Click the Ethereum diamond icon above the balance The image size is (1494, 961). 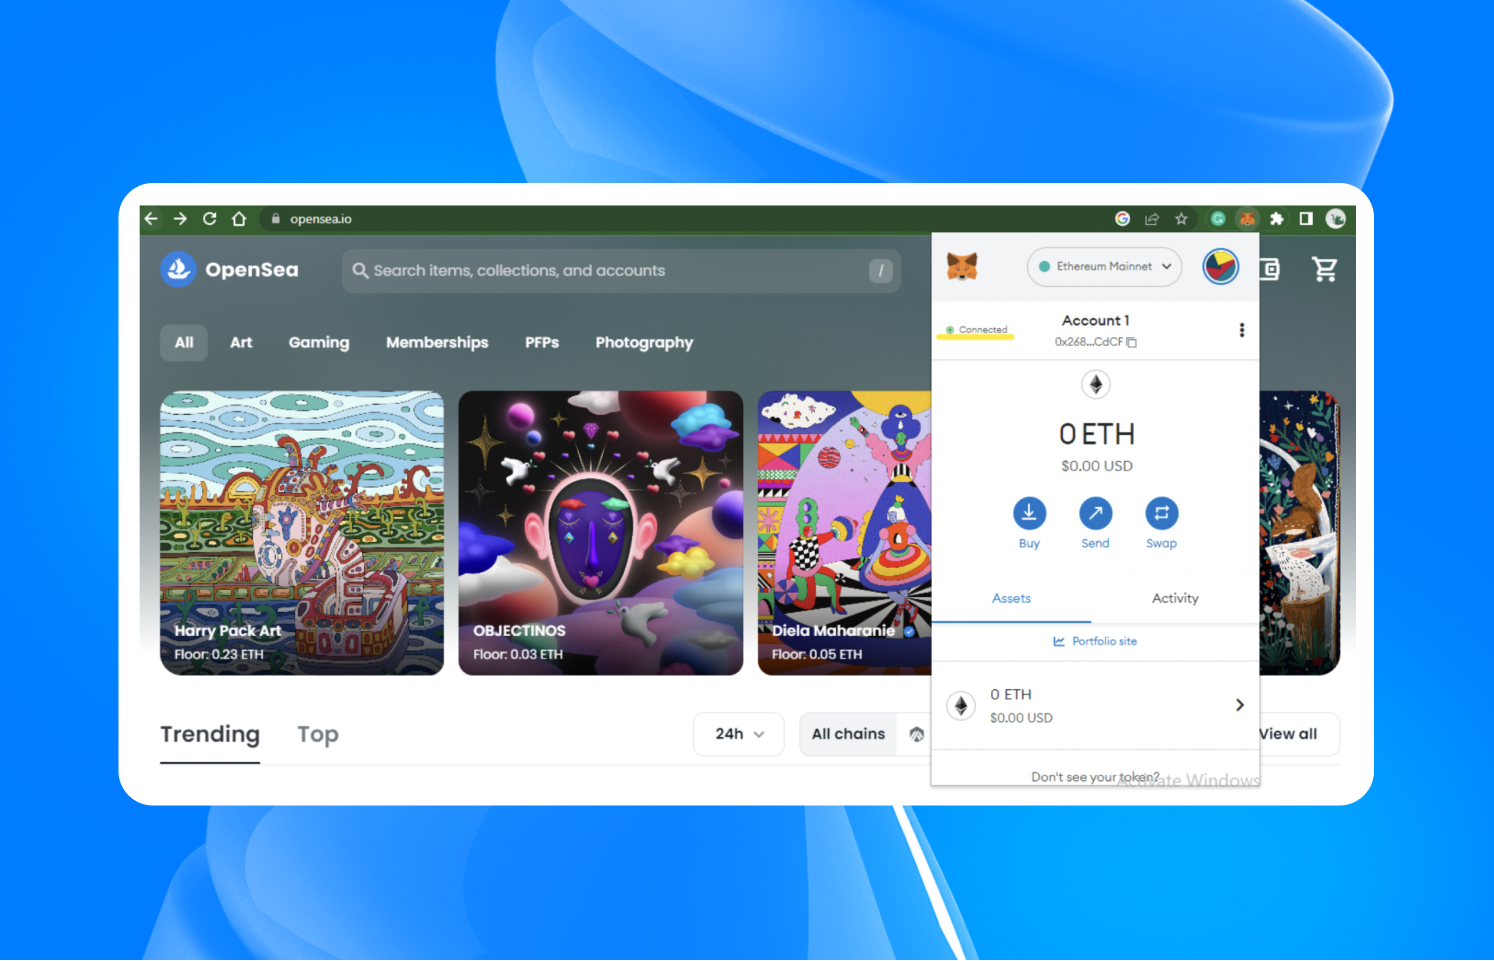(1096, 384)
